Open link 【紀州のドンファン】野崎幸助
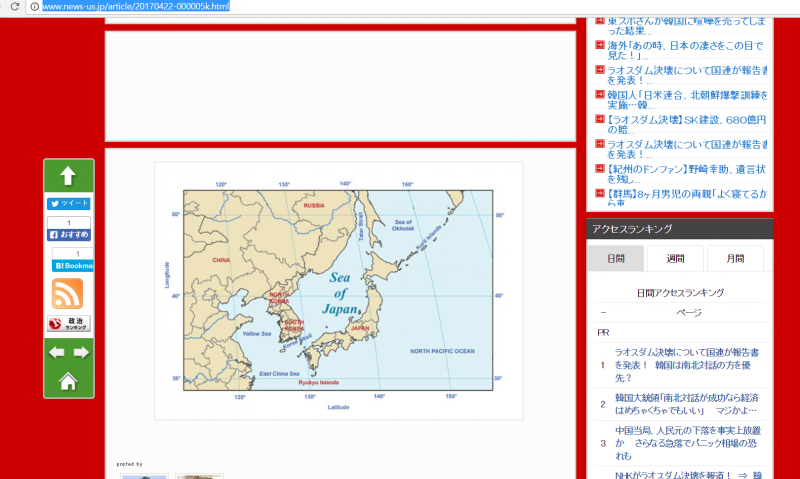This screenshot has height=479, width=800. coord(684,174)
